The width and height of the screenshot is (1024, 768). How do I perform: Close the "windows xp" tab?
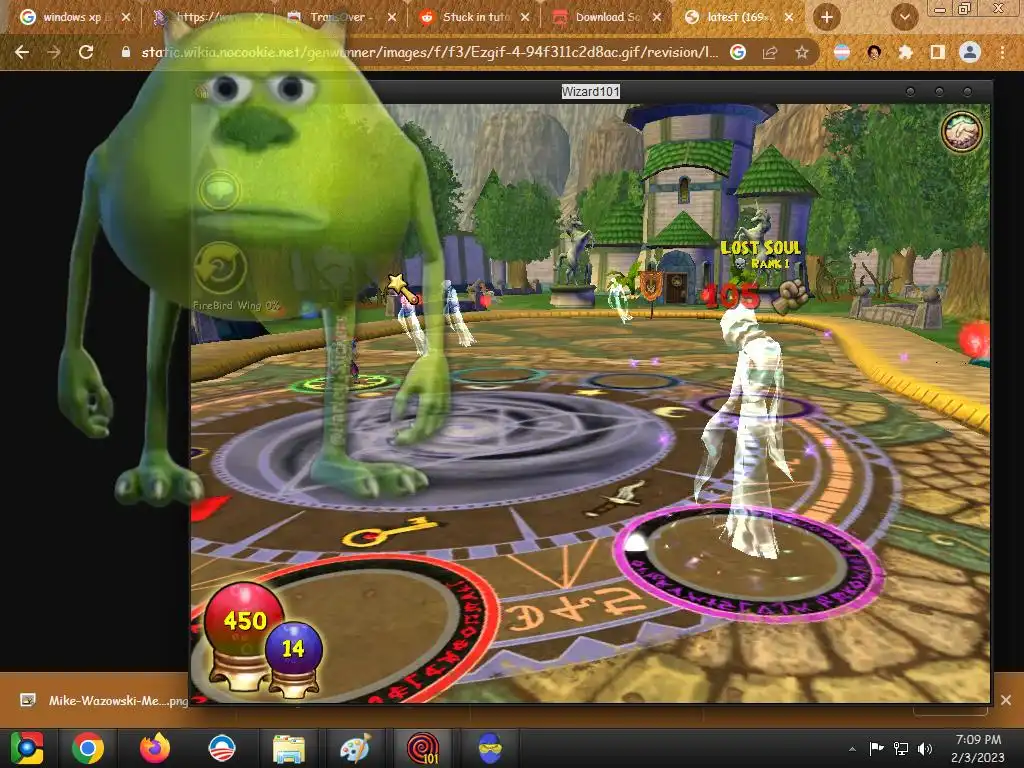[x=126, y=18]
